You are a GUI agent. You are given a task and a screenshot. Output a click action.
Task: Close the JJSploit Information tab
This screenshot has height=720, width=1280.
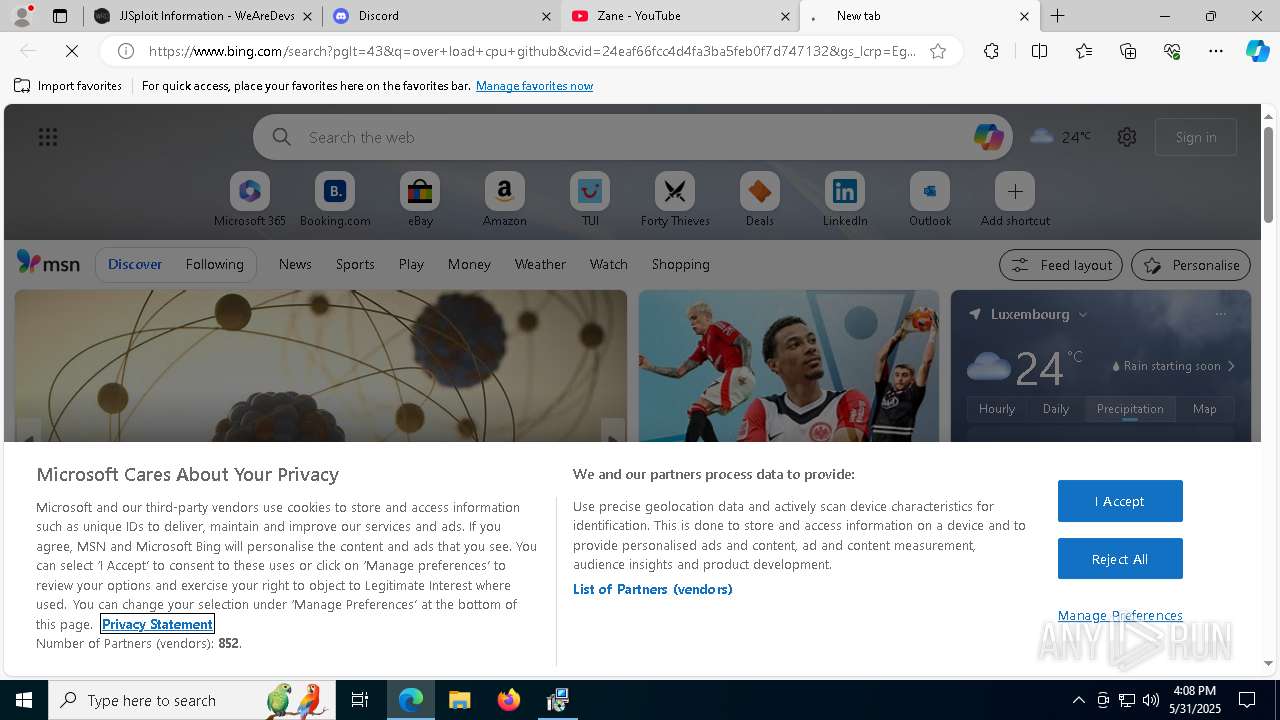point(307,16)
